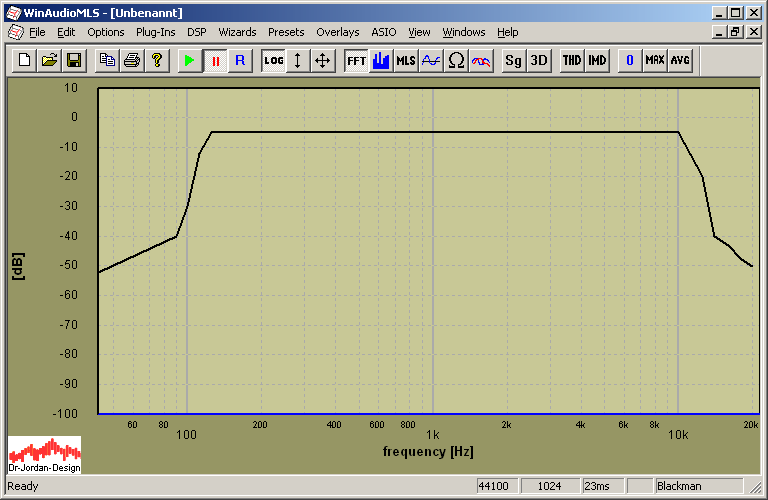The image size is (768, 500).
Task: Open the Wizards menu
Action: [x=237, y=32]
